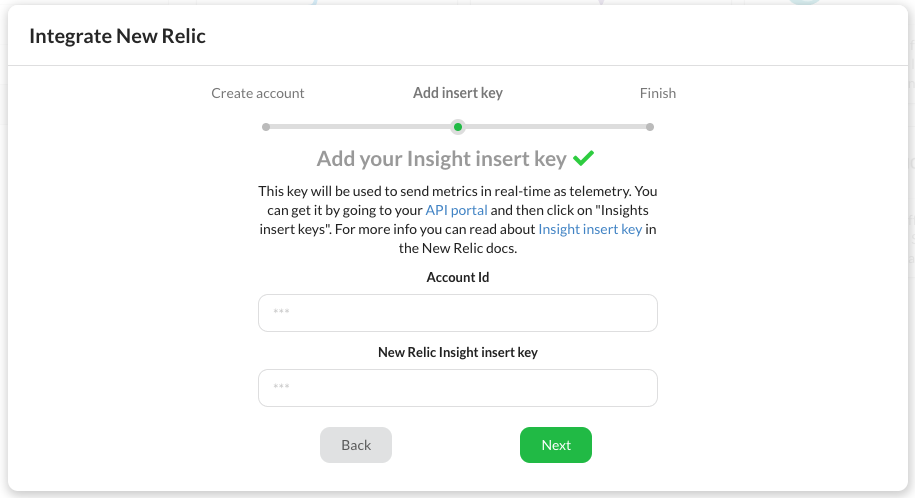Select the Finish step label
The width and height of the screenshot is (915, 498).
click(658, 93)
